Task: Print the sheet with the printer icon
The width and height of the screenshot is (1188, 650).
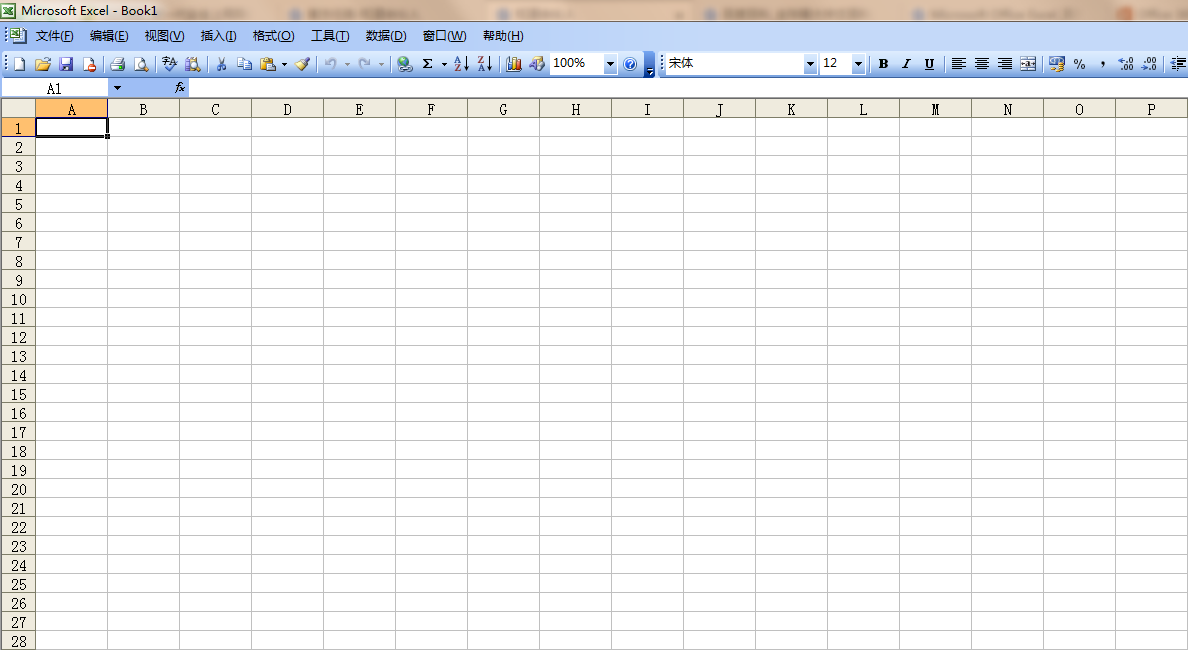Action: click(x=117, y=64)
